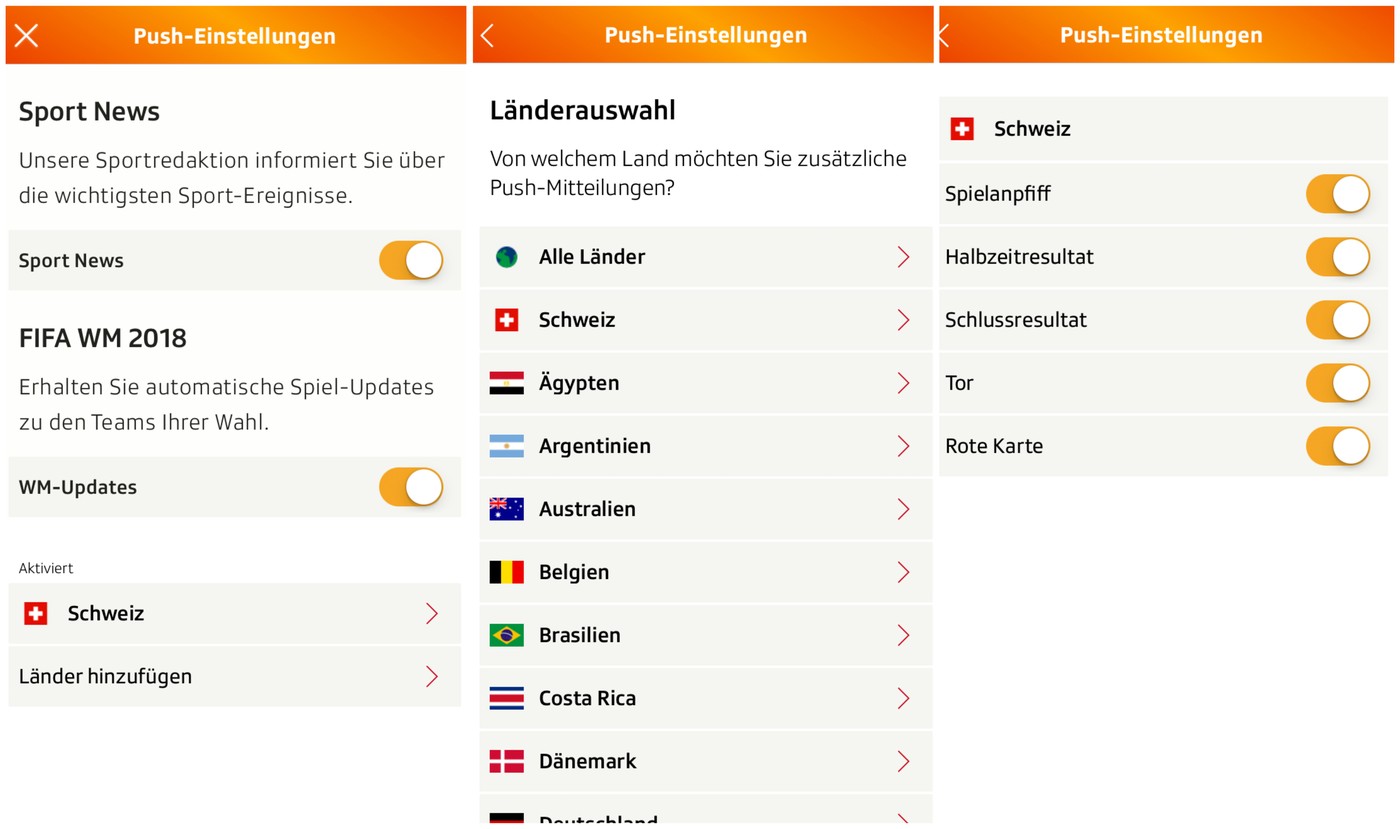This screenshot has width=1400, height=829.
Task: Click the Brazil flag icon beside Brasilien
Action: click(506, 635)
